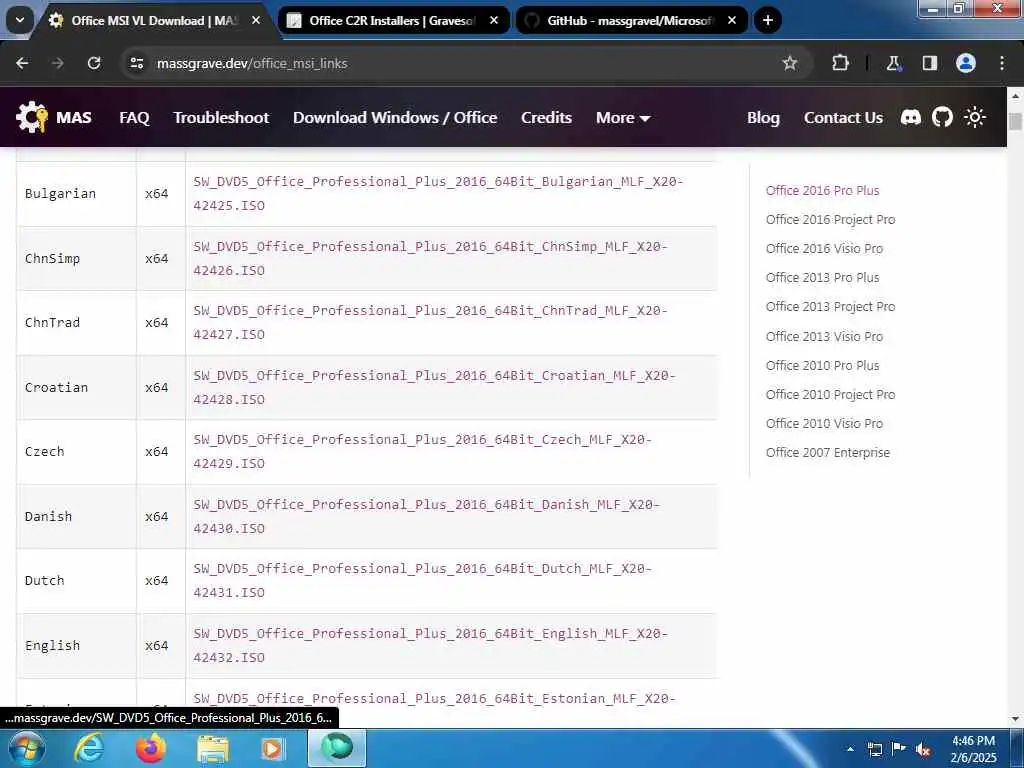1024x768 pixels.
Task: Open the GitHub icon link in navbar
Action: coord(942,118)
